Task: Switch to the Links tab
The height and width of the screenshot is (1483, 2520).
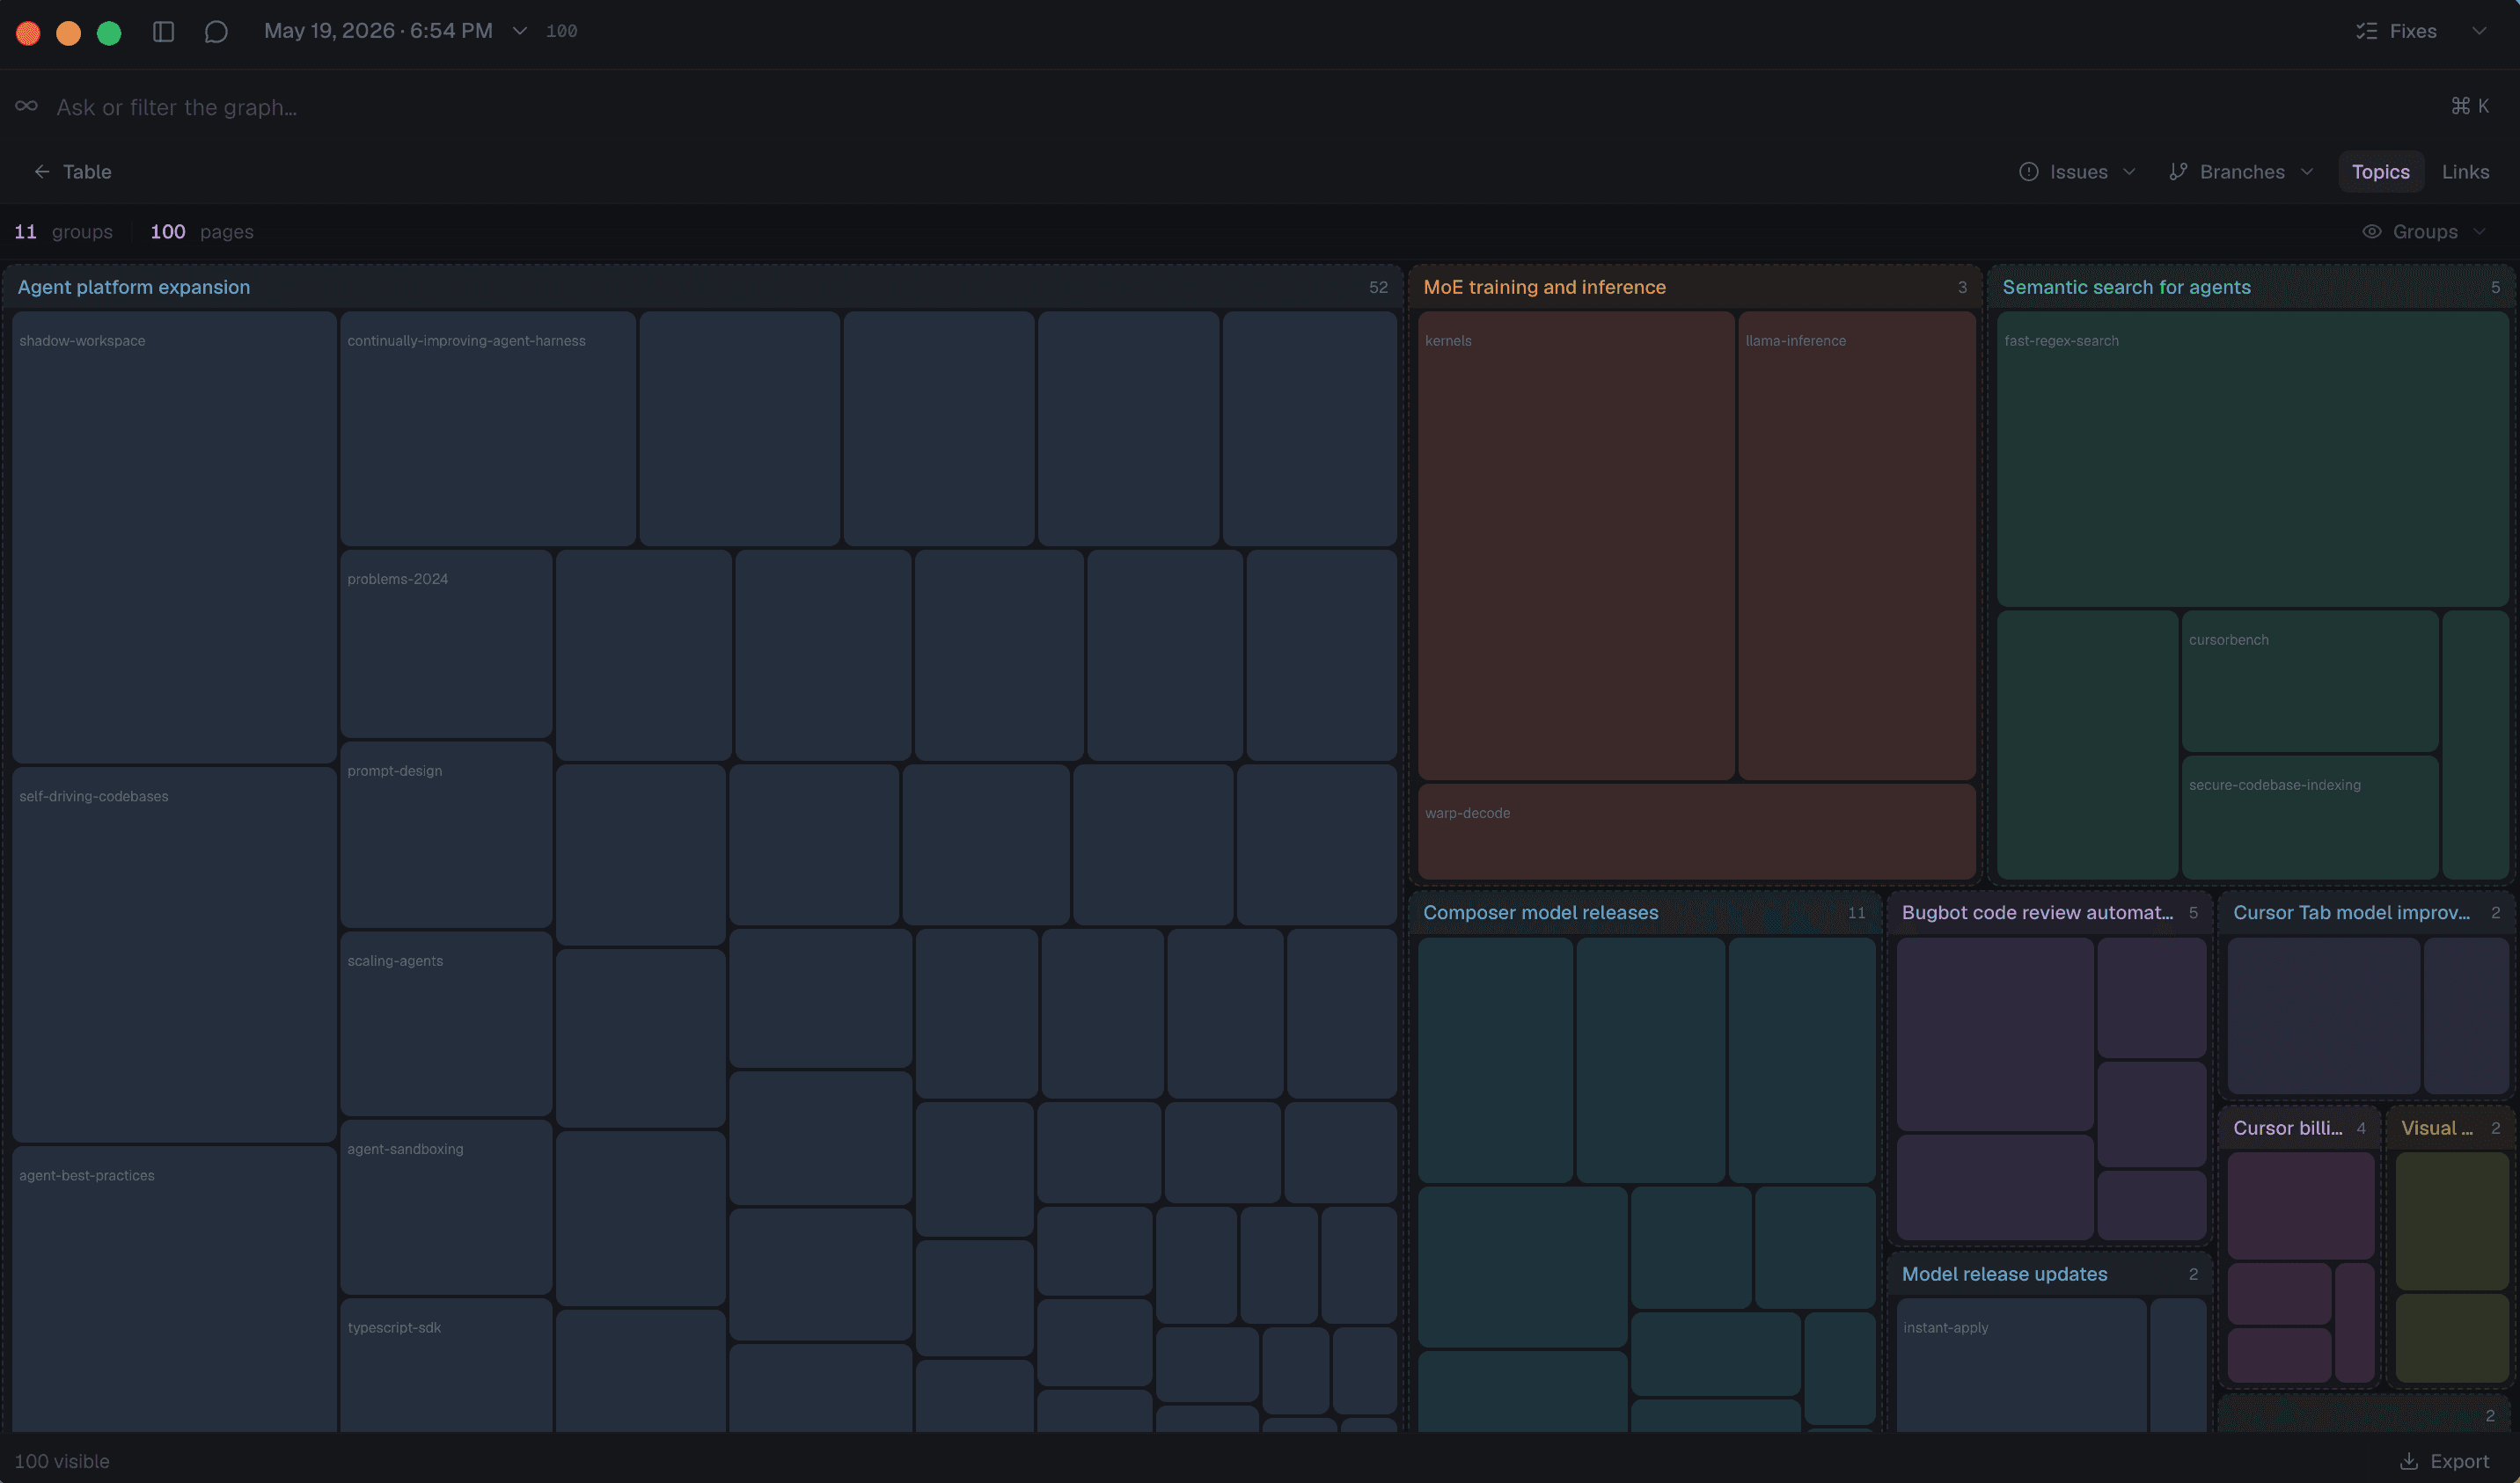Action: (2465, 172)
